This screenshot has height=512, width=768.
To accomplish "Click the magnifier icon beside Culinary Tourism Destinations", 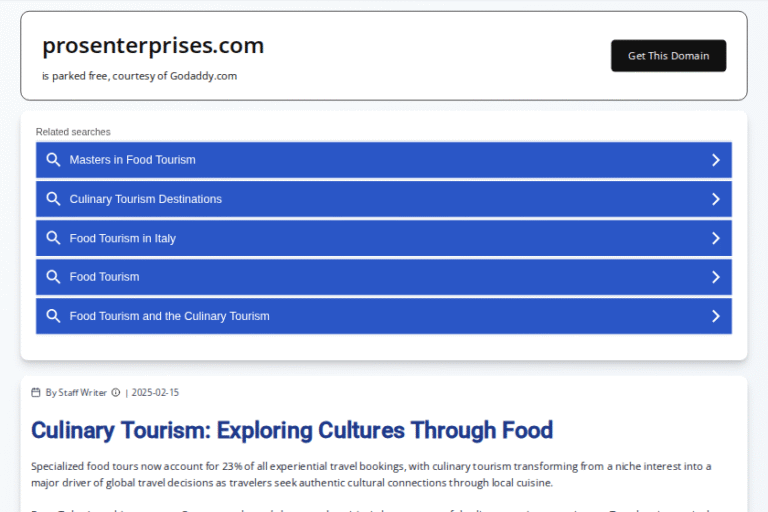I will [54, 199].
